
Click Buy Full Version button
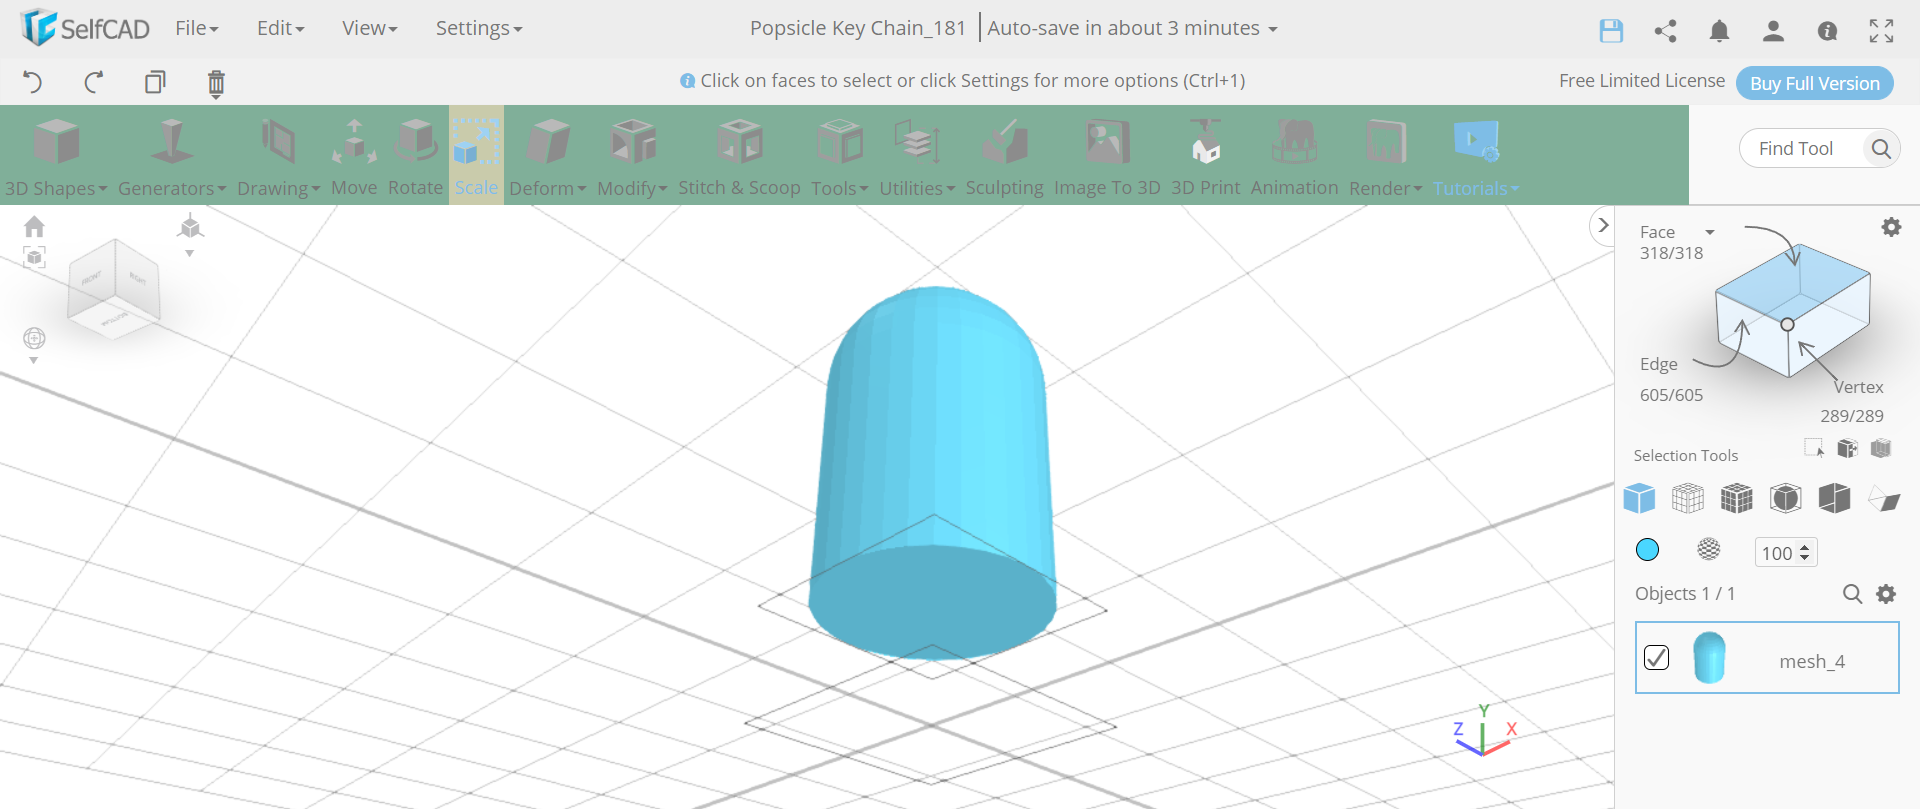(x=1814, y=83)
